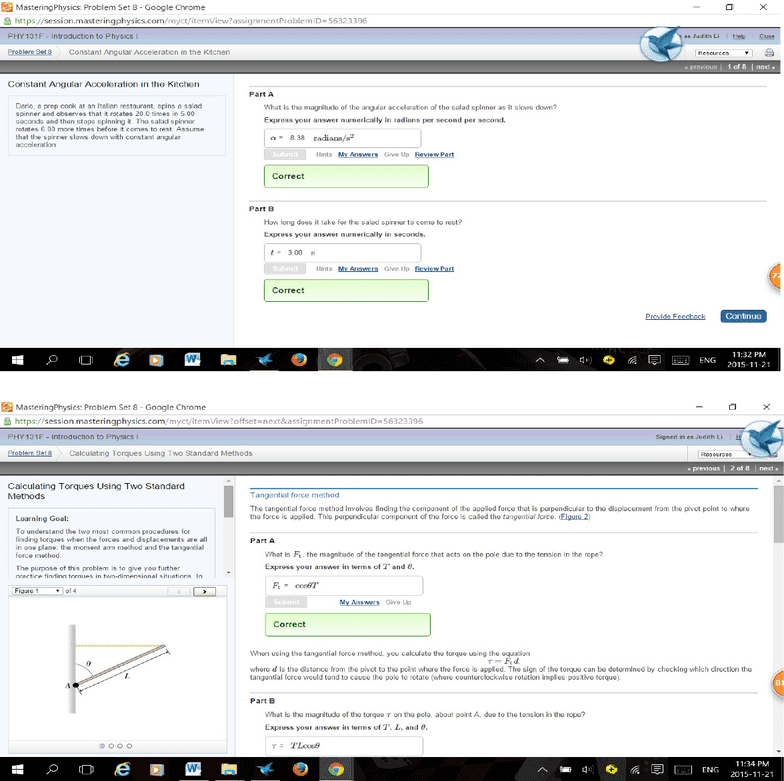Go to next problem from 2 of 8
This screenshot has width=784, height=781.
point(768,468)
